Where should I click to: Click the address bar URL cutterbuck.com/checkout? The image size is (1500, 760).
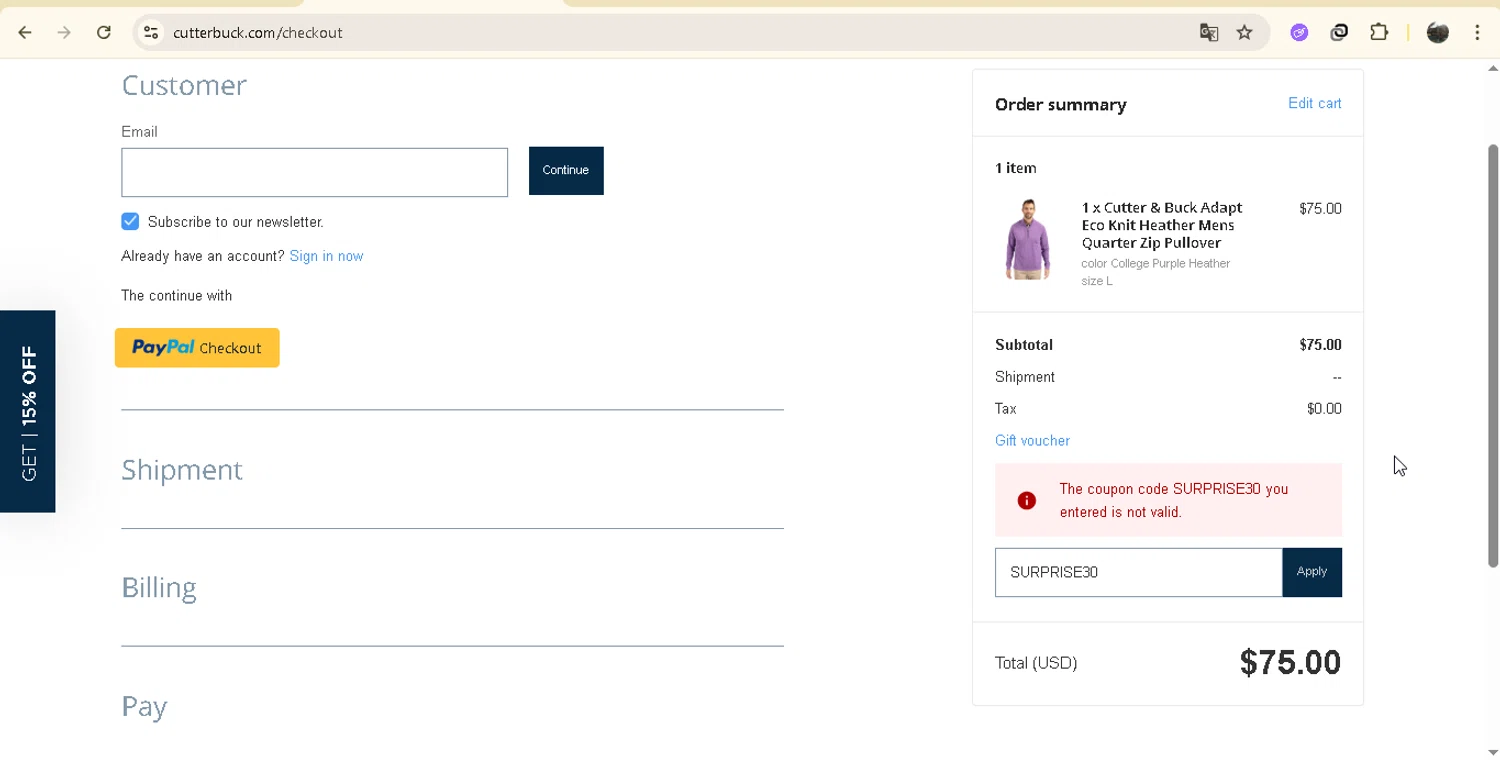pyautogui.click(x=258, y=33)
